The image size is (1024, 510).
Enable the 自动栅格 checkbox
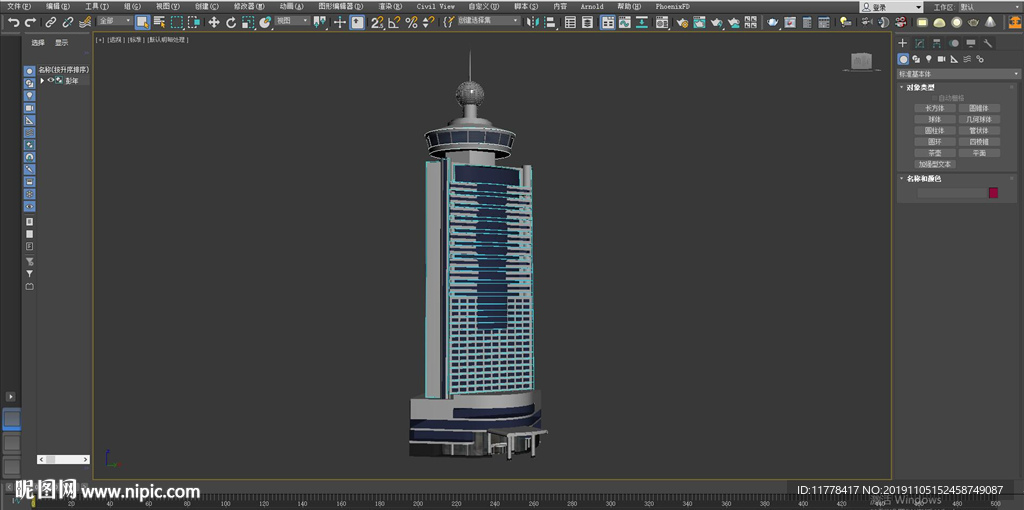pos(935,98)
